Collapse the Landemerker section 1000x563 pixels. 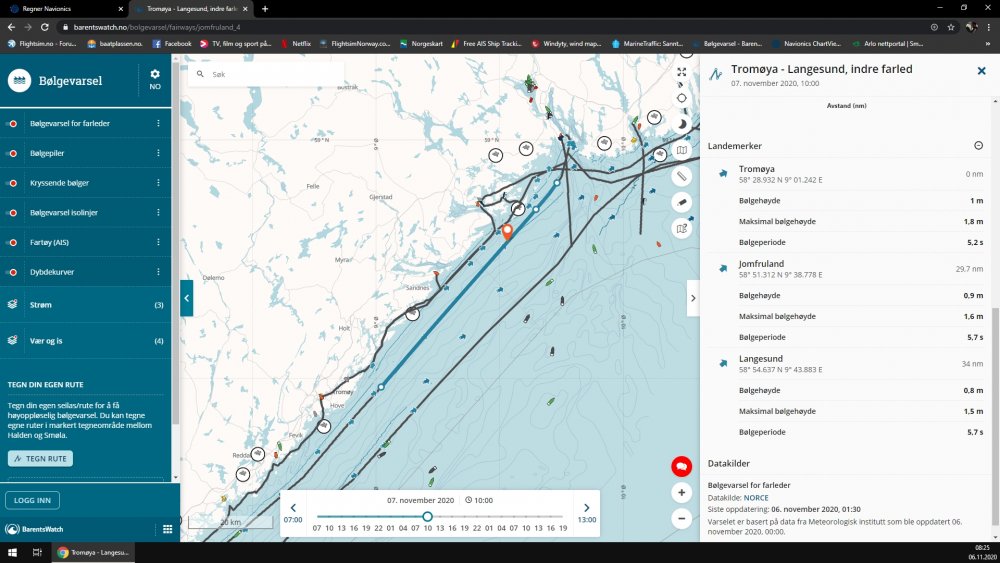pos(978,145)
